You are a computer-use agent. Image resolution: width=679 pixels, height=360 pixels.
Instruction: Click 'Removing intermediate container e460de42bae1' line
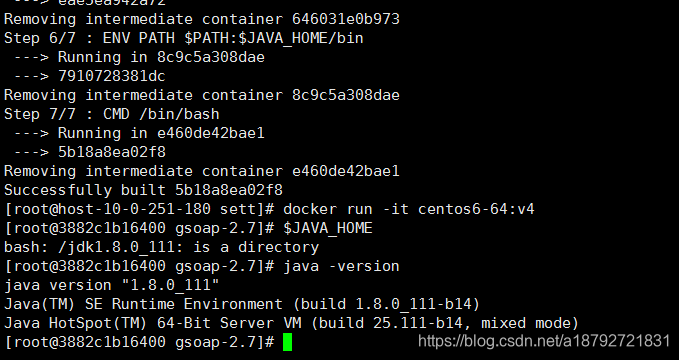(x=202, y=171)
